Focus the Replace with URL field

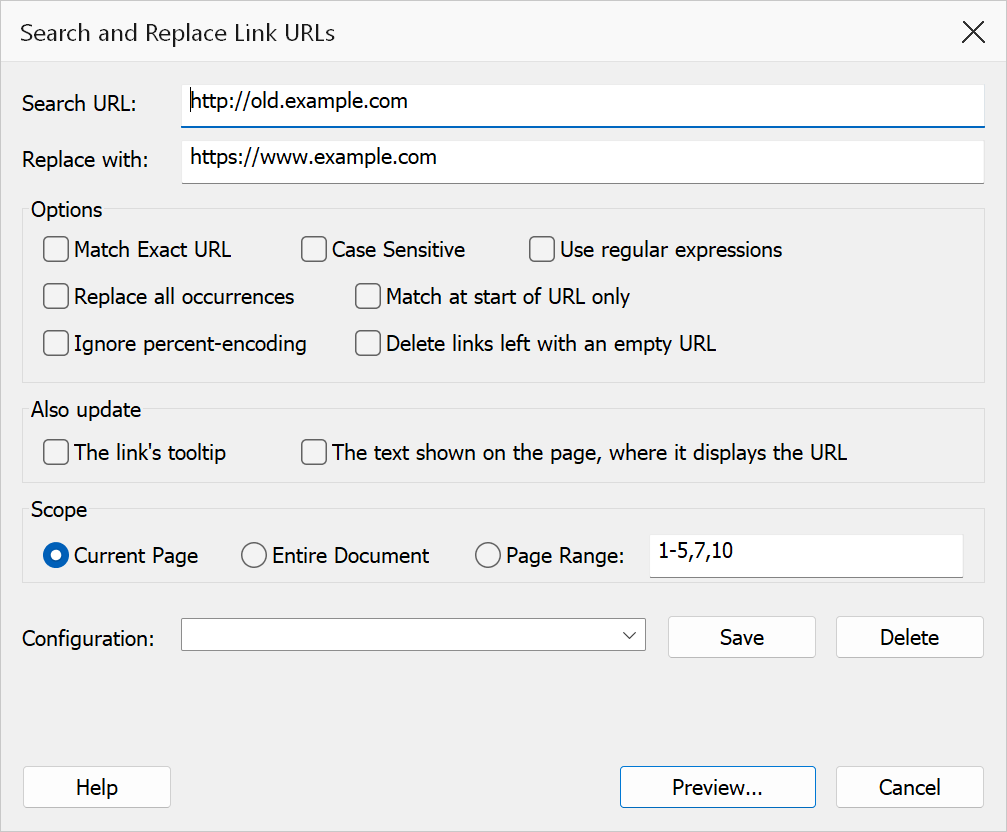coord(582,162)
